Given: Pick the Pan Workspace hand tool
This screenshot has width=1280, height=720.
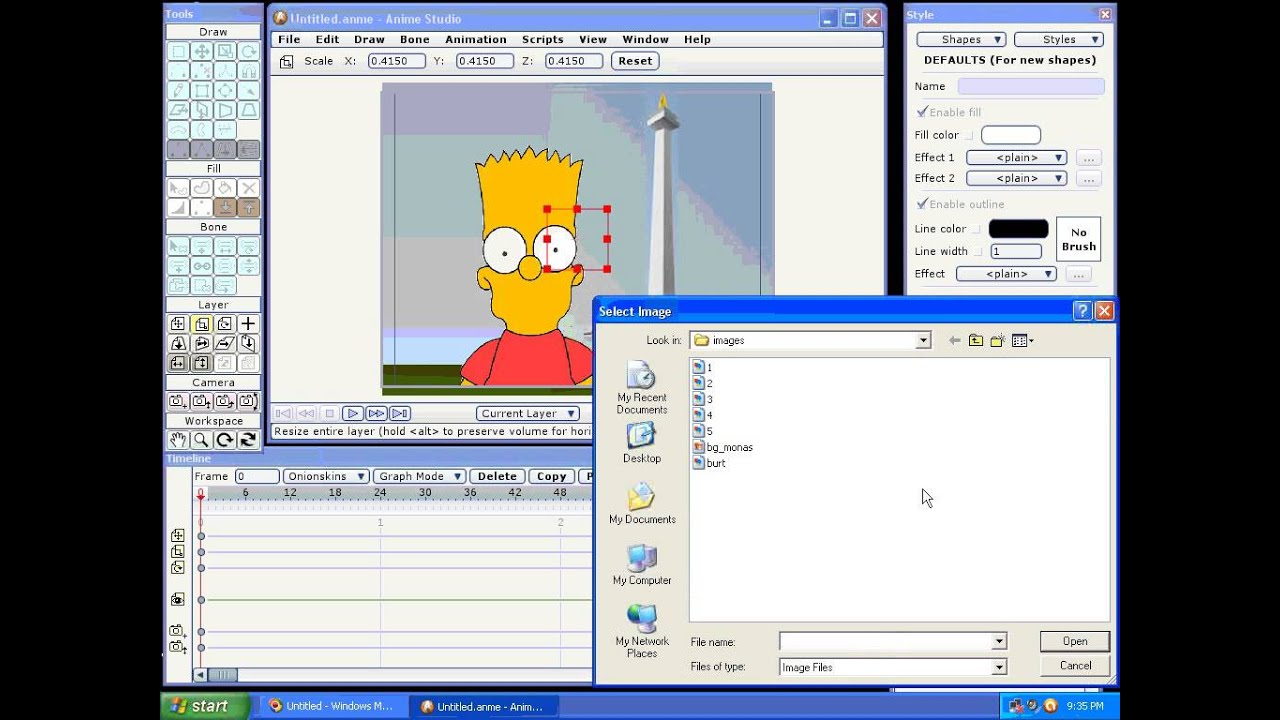Looking at the screenshot, I should (178, 440).
